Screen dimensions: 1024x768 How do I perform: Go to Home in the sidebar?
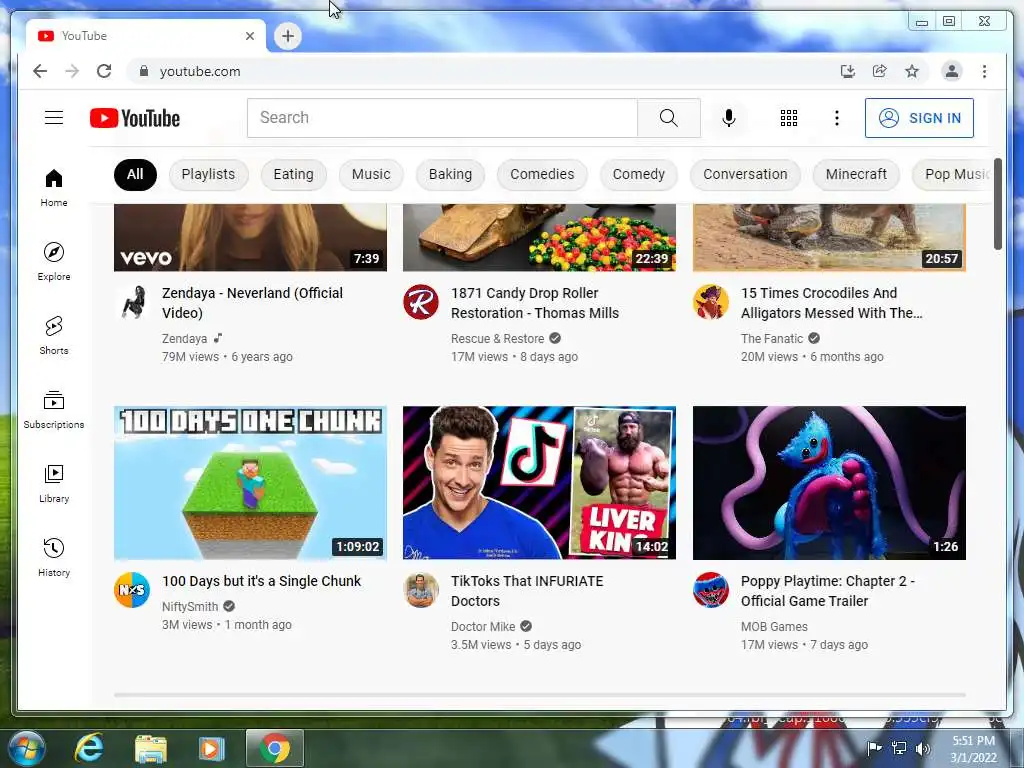point(54,188)
